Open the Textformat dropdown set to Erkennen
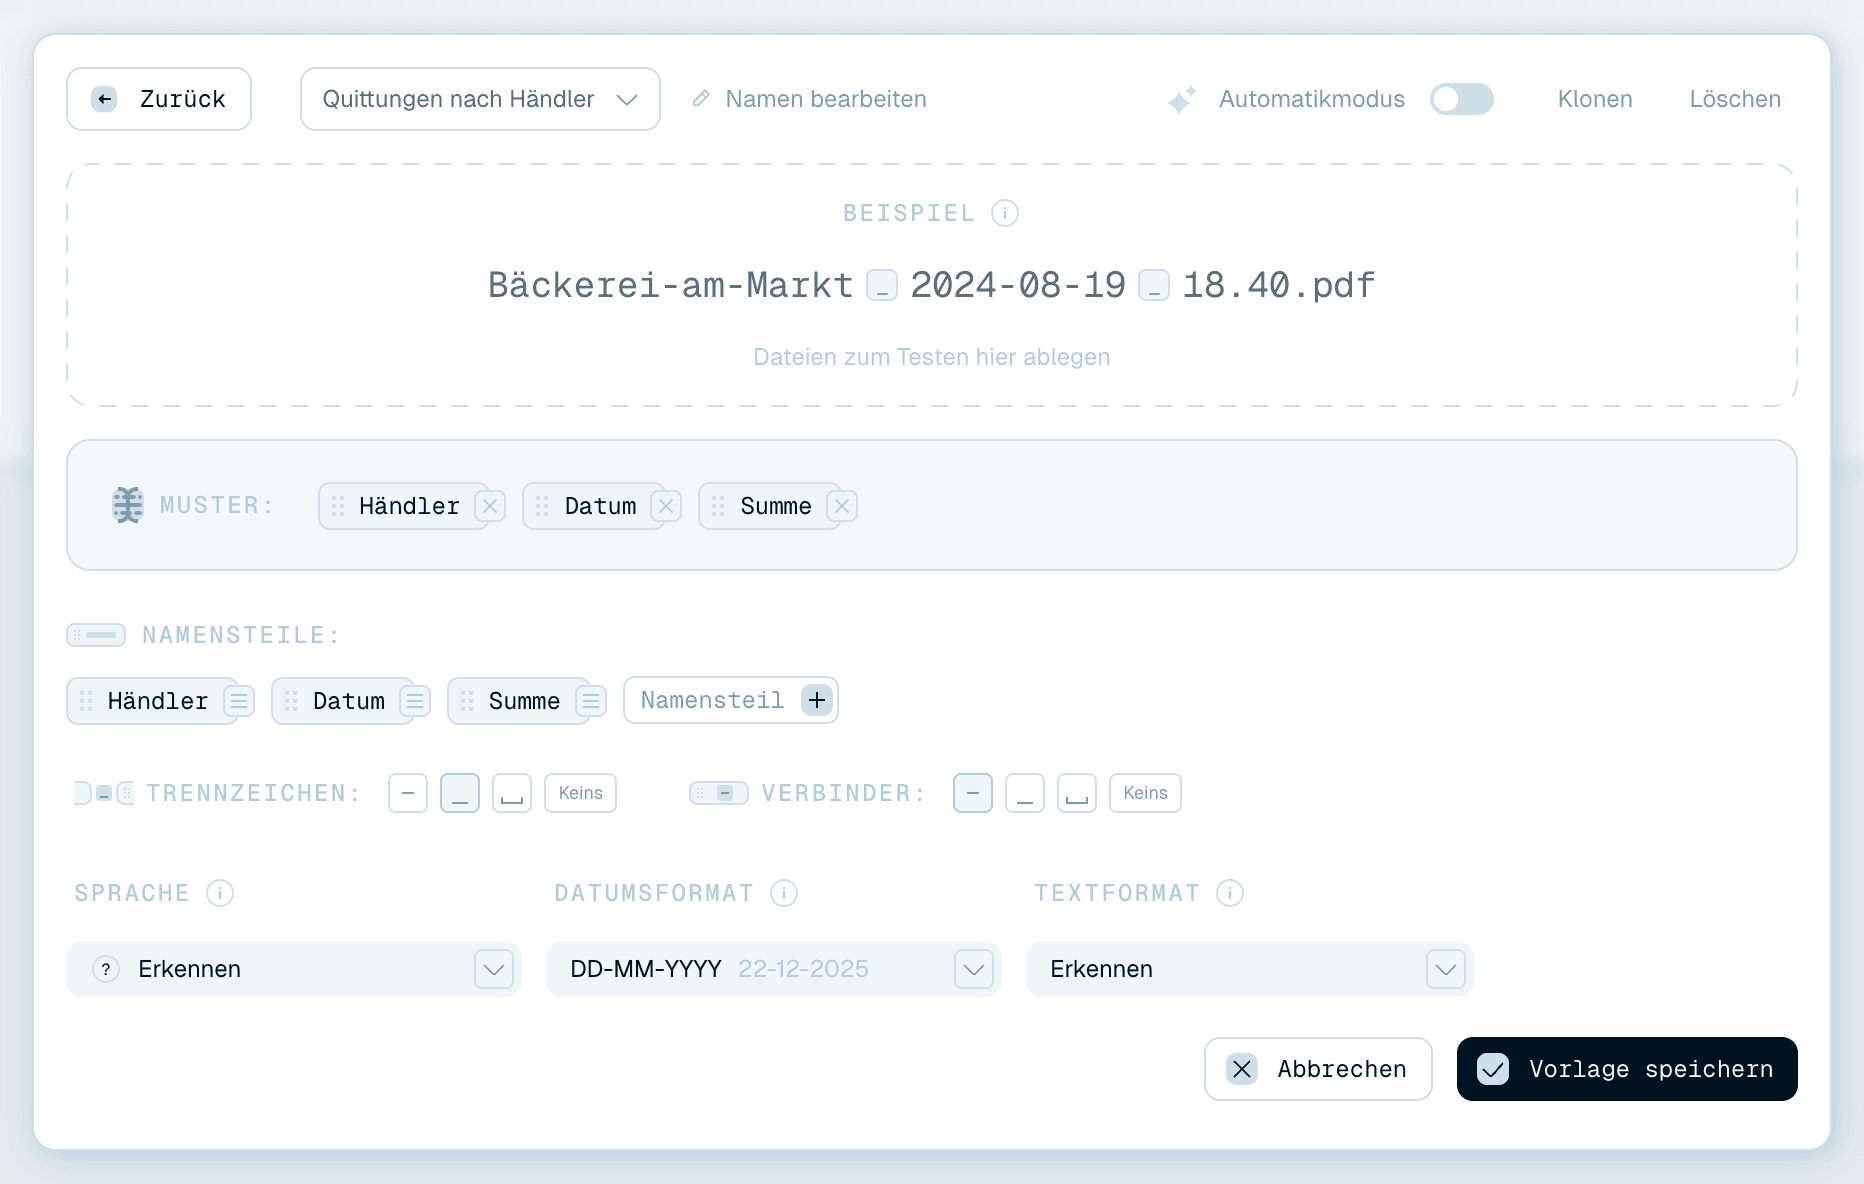Screen dimensions: 1864x1184 pos(1250,969)
